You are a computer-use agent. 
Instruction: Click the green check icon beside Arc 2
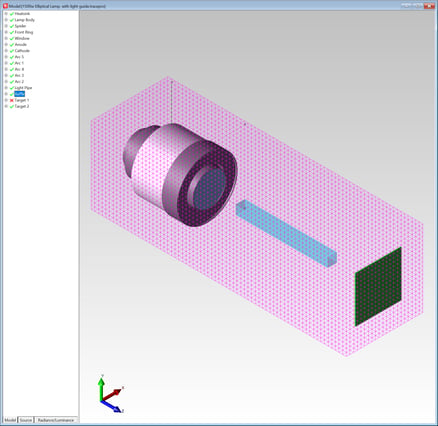click(x=12, y=82)
